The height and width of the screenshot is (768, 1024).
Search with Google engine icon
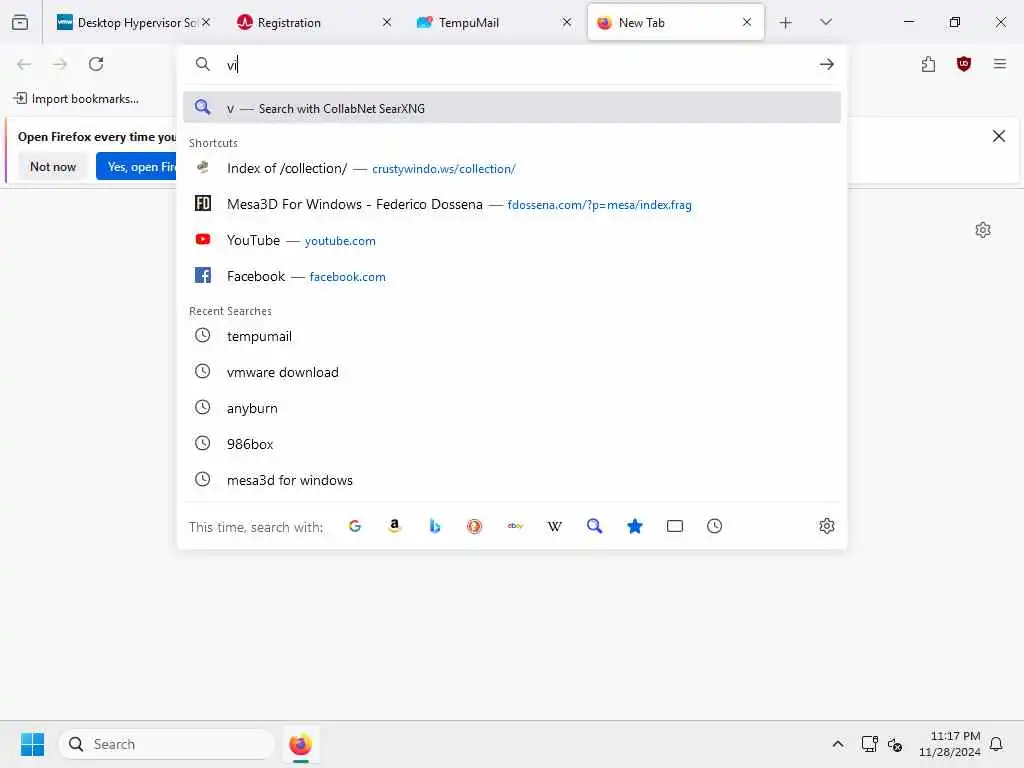pos(355,526)
